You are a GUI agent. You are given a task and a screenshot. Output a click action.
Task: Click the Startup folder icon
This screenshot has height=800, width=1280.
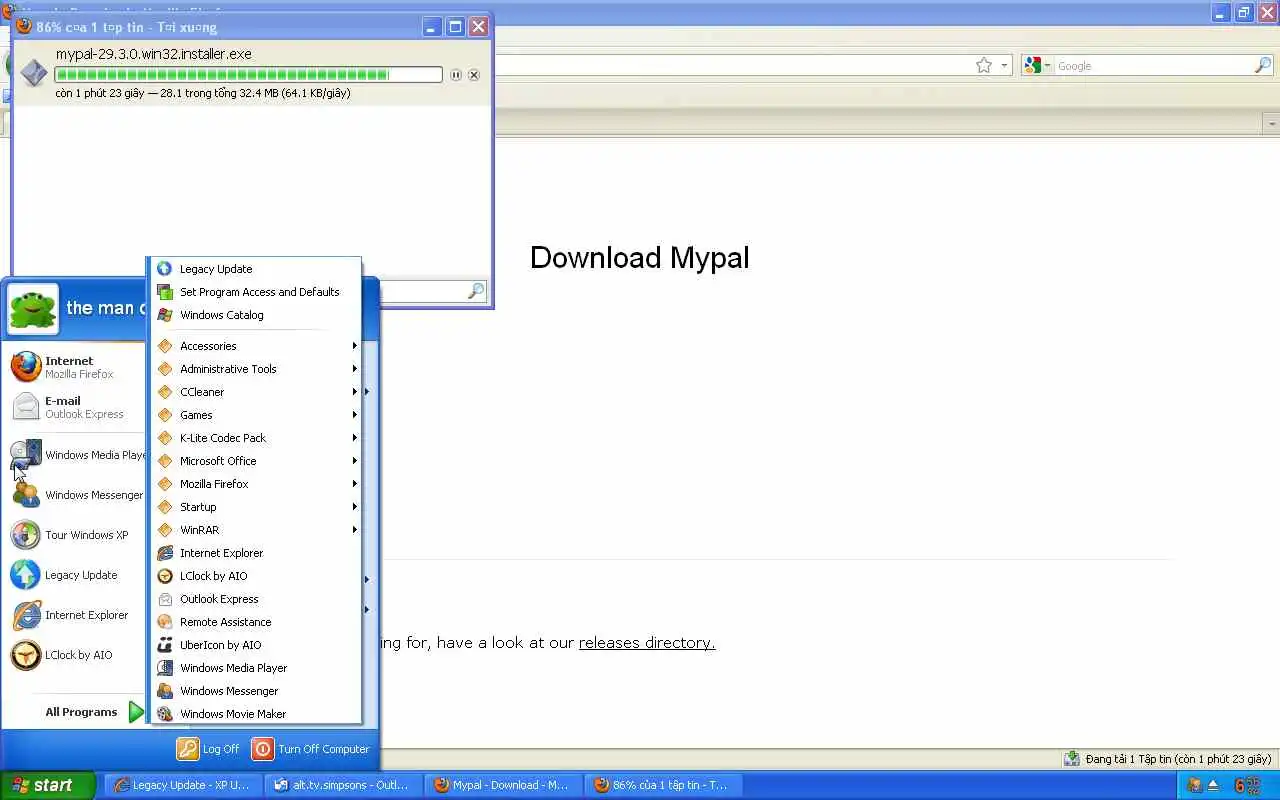coord(165,507)
